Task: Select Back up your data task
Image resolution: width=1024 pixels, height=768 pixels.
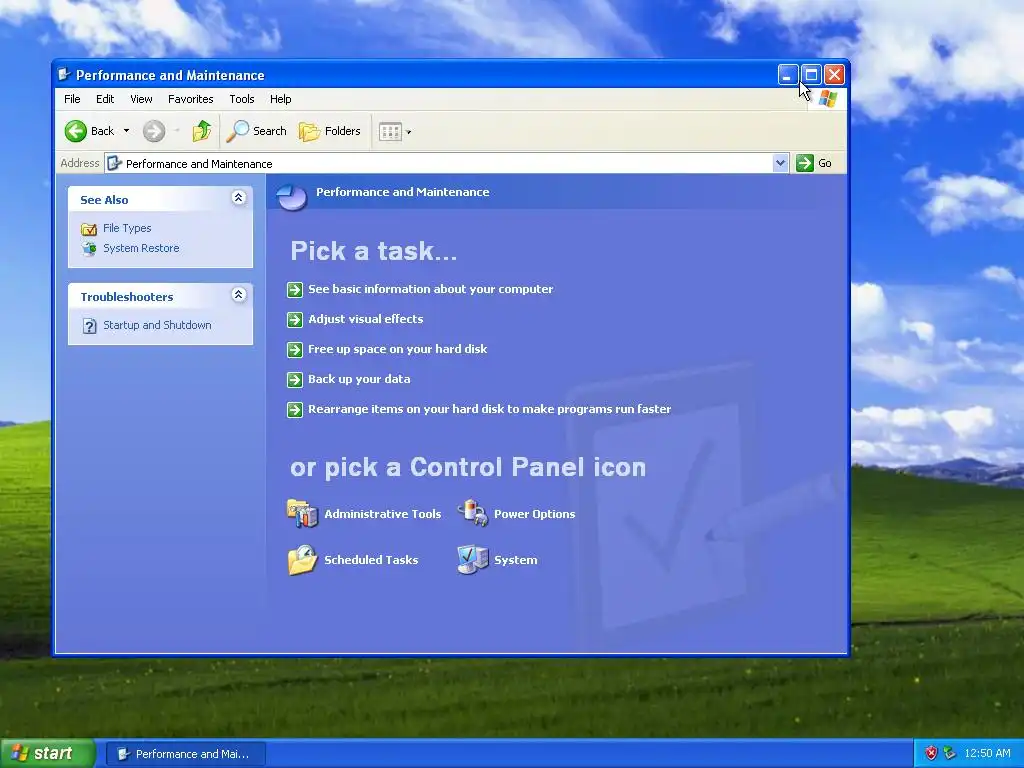Action: point(359,379)
